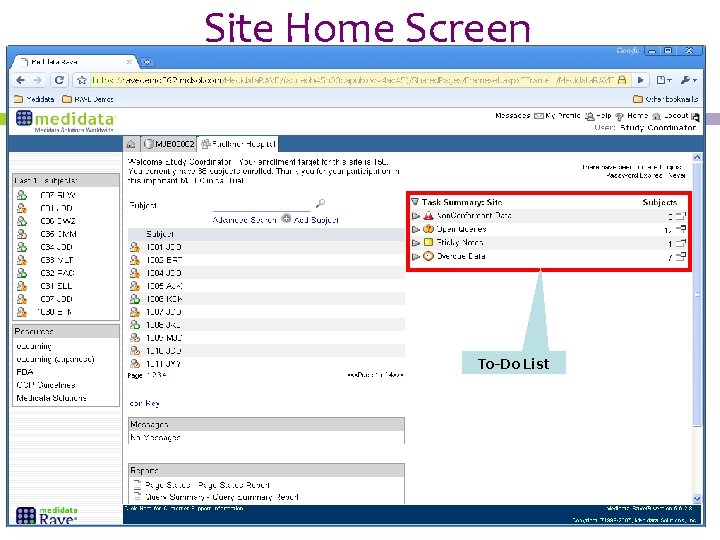Image resolution: width=720 pixels, height=540 pixels.
Task: Open subject 1001 JDD in the list
Action: (x=163, y=247)
